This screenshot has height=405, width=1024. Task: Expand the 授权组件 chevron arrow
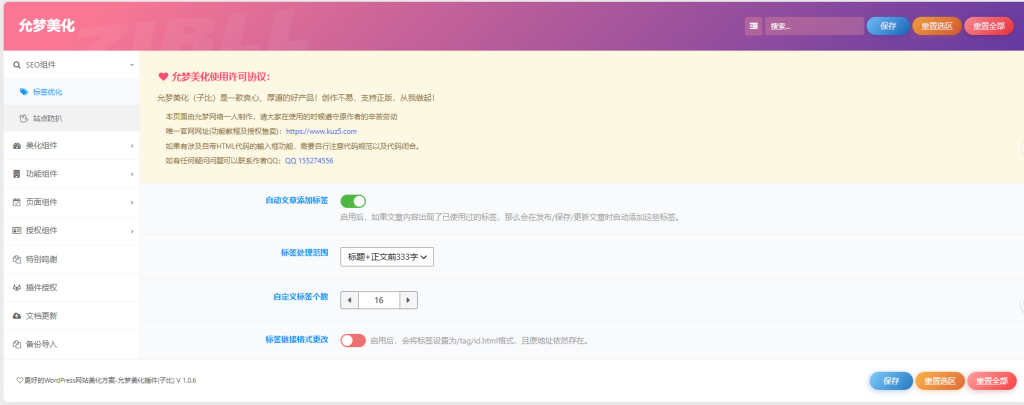coord(132,231)
